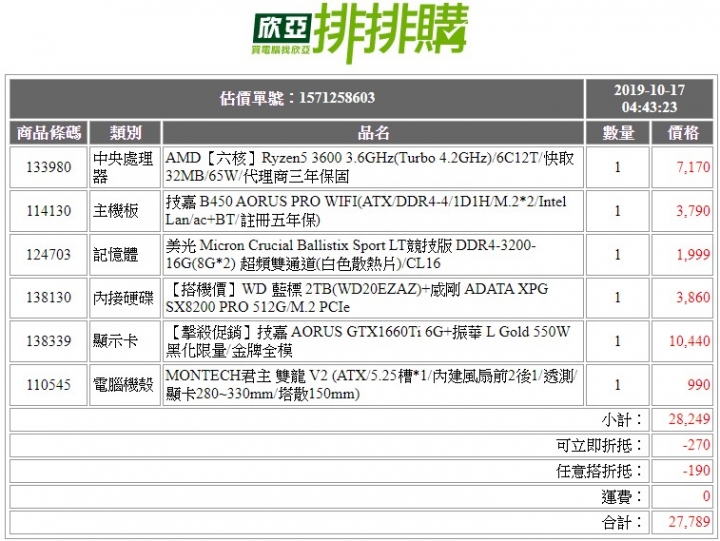Click price 3,790 for the motherboard

coord(693,211)
